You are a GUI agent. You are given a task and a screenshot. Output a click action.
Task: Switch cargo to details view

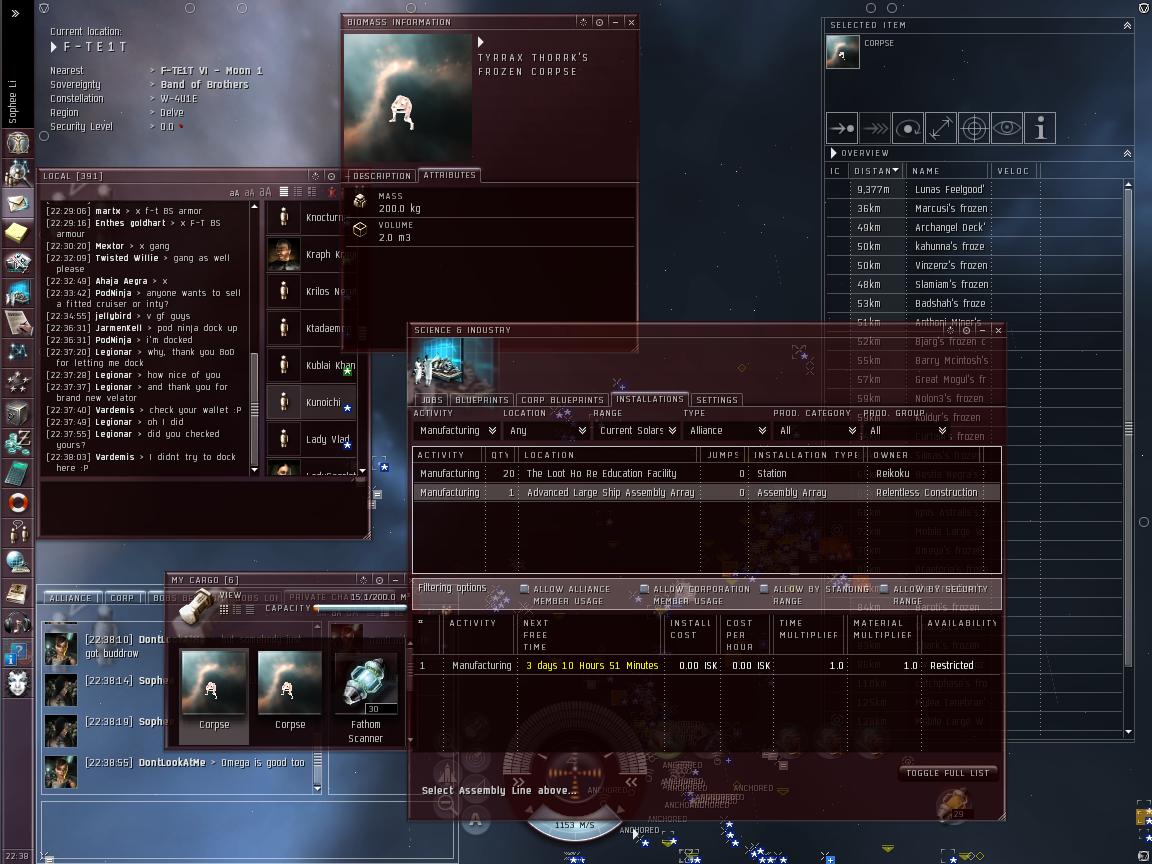[237, 610]
